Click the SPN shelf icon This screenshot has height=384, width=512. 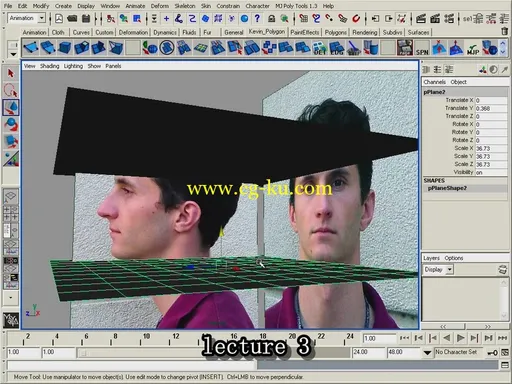[x=422, y=48]
